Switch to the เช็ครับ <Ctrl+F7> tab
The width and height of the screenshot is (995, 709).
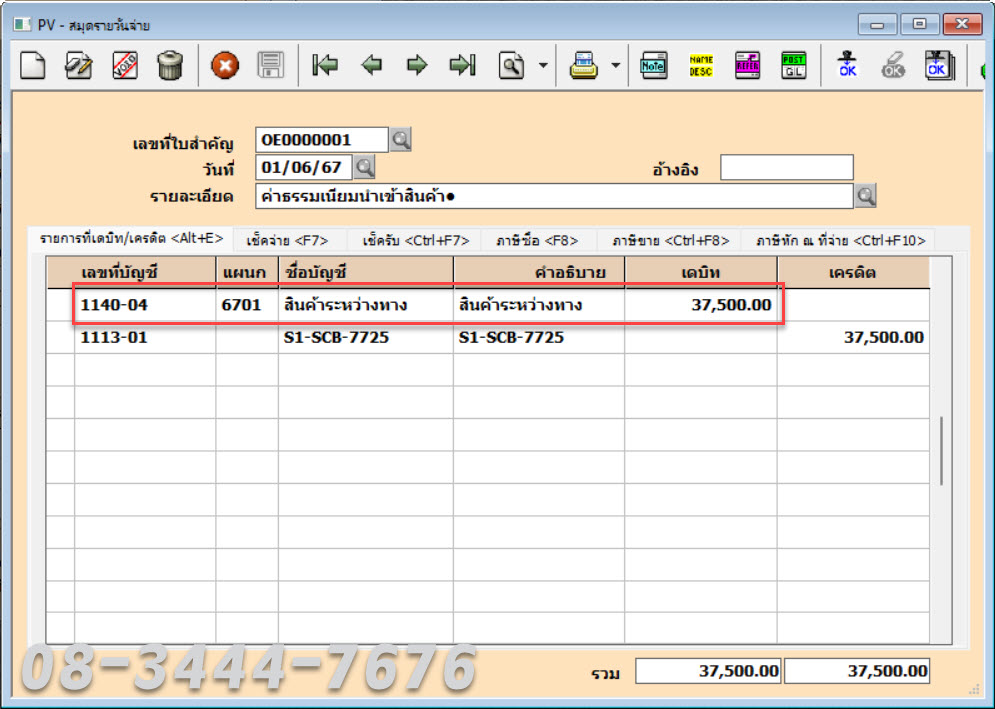pos(416,241)
